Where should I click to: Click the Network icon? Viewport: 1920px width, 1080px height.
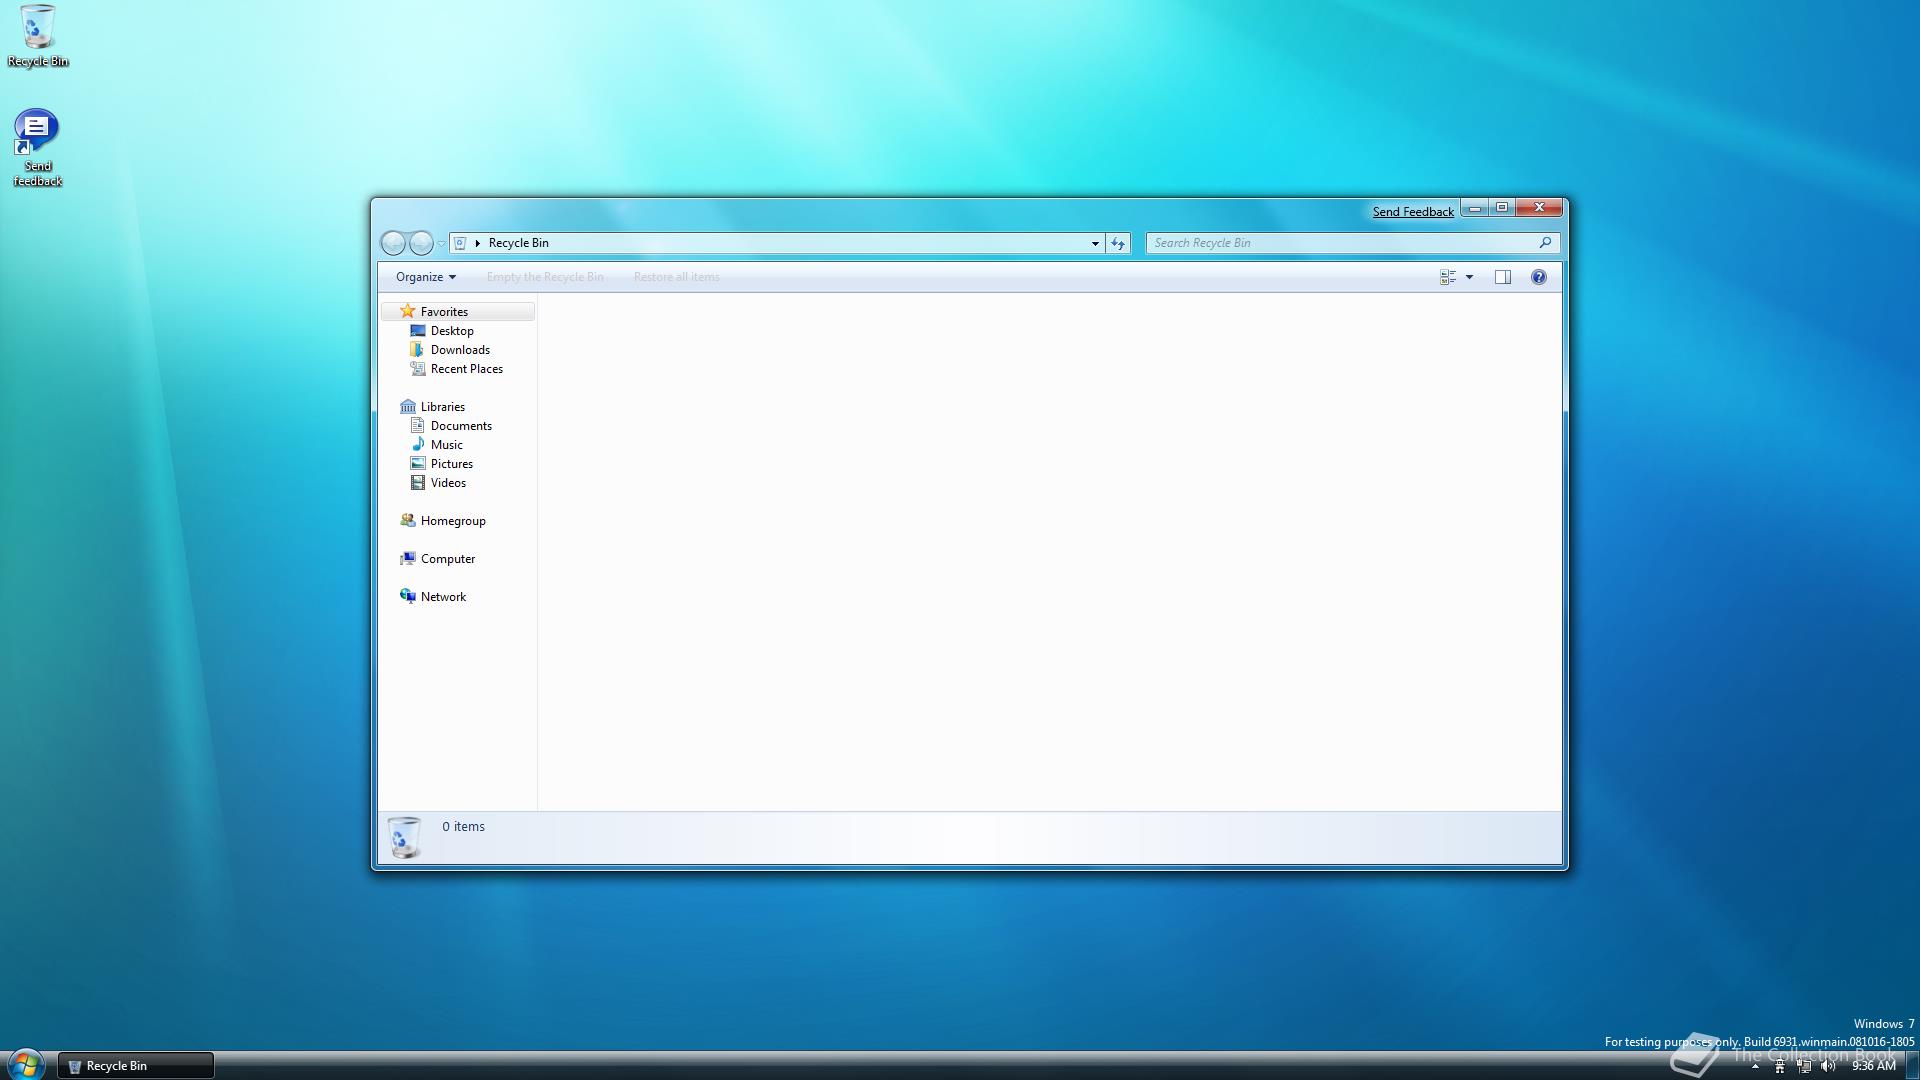[407, 596]
